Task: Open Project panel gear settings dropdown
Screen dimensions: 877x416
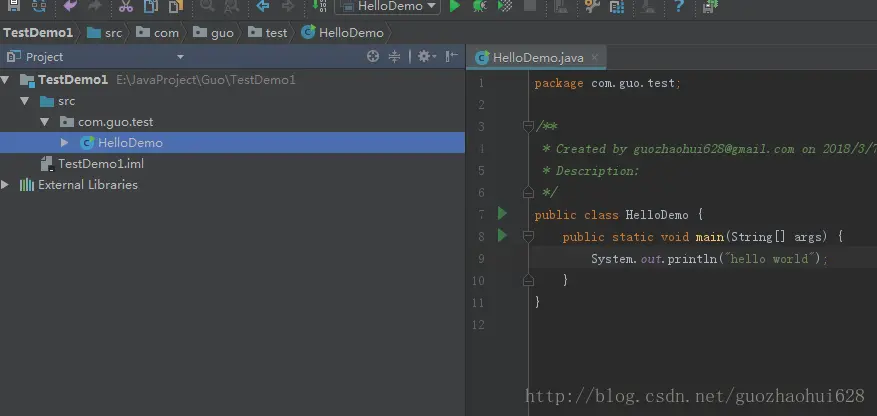Action: click(427, 56)
